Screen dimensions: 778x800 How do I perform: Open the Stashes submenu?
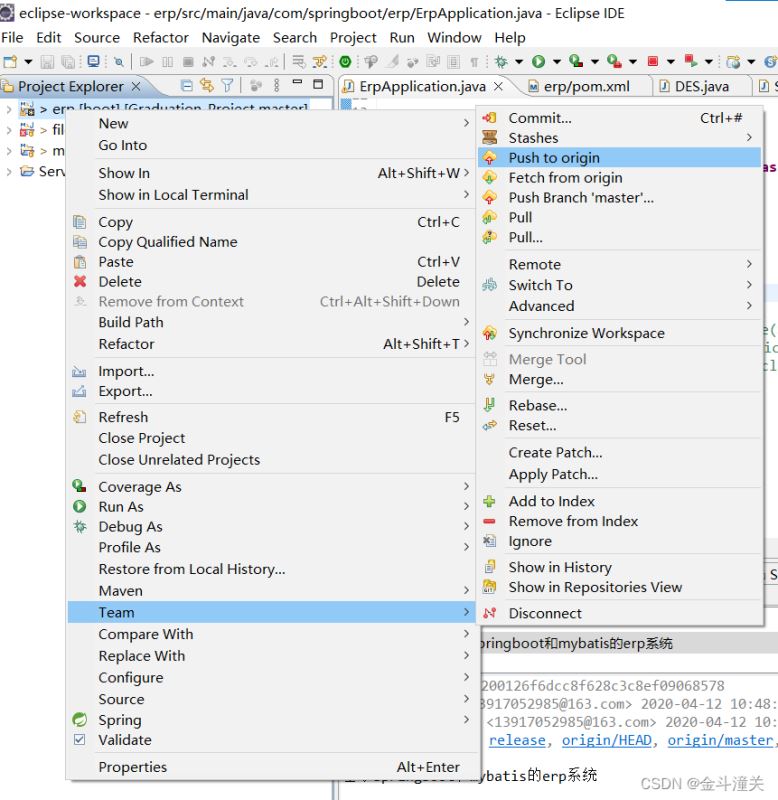pos(620,138)
